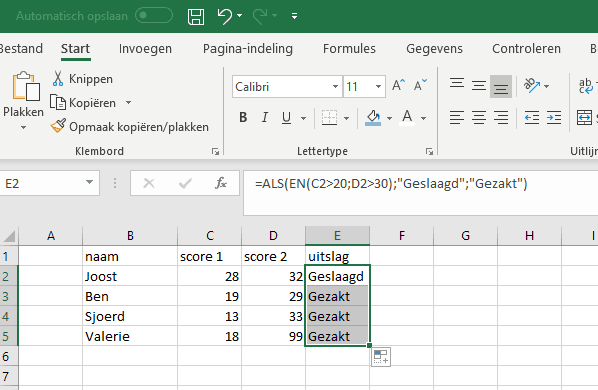Screen dimensions: 598x390
Task: Open the Formules ribbon tab
Action: [349, 49]
